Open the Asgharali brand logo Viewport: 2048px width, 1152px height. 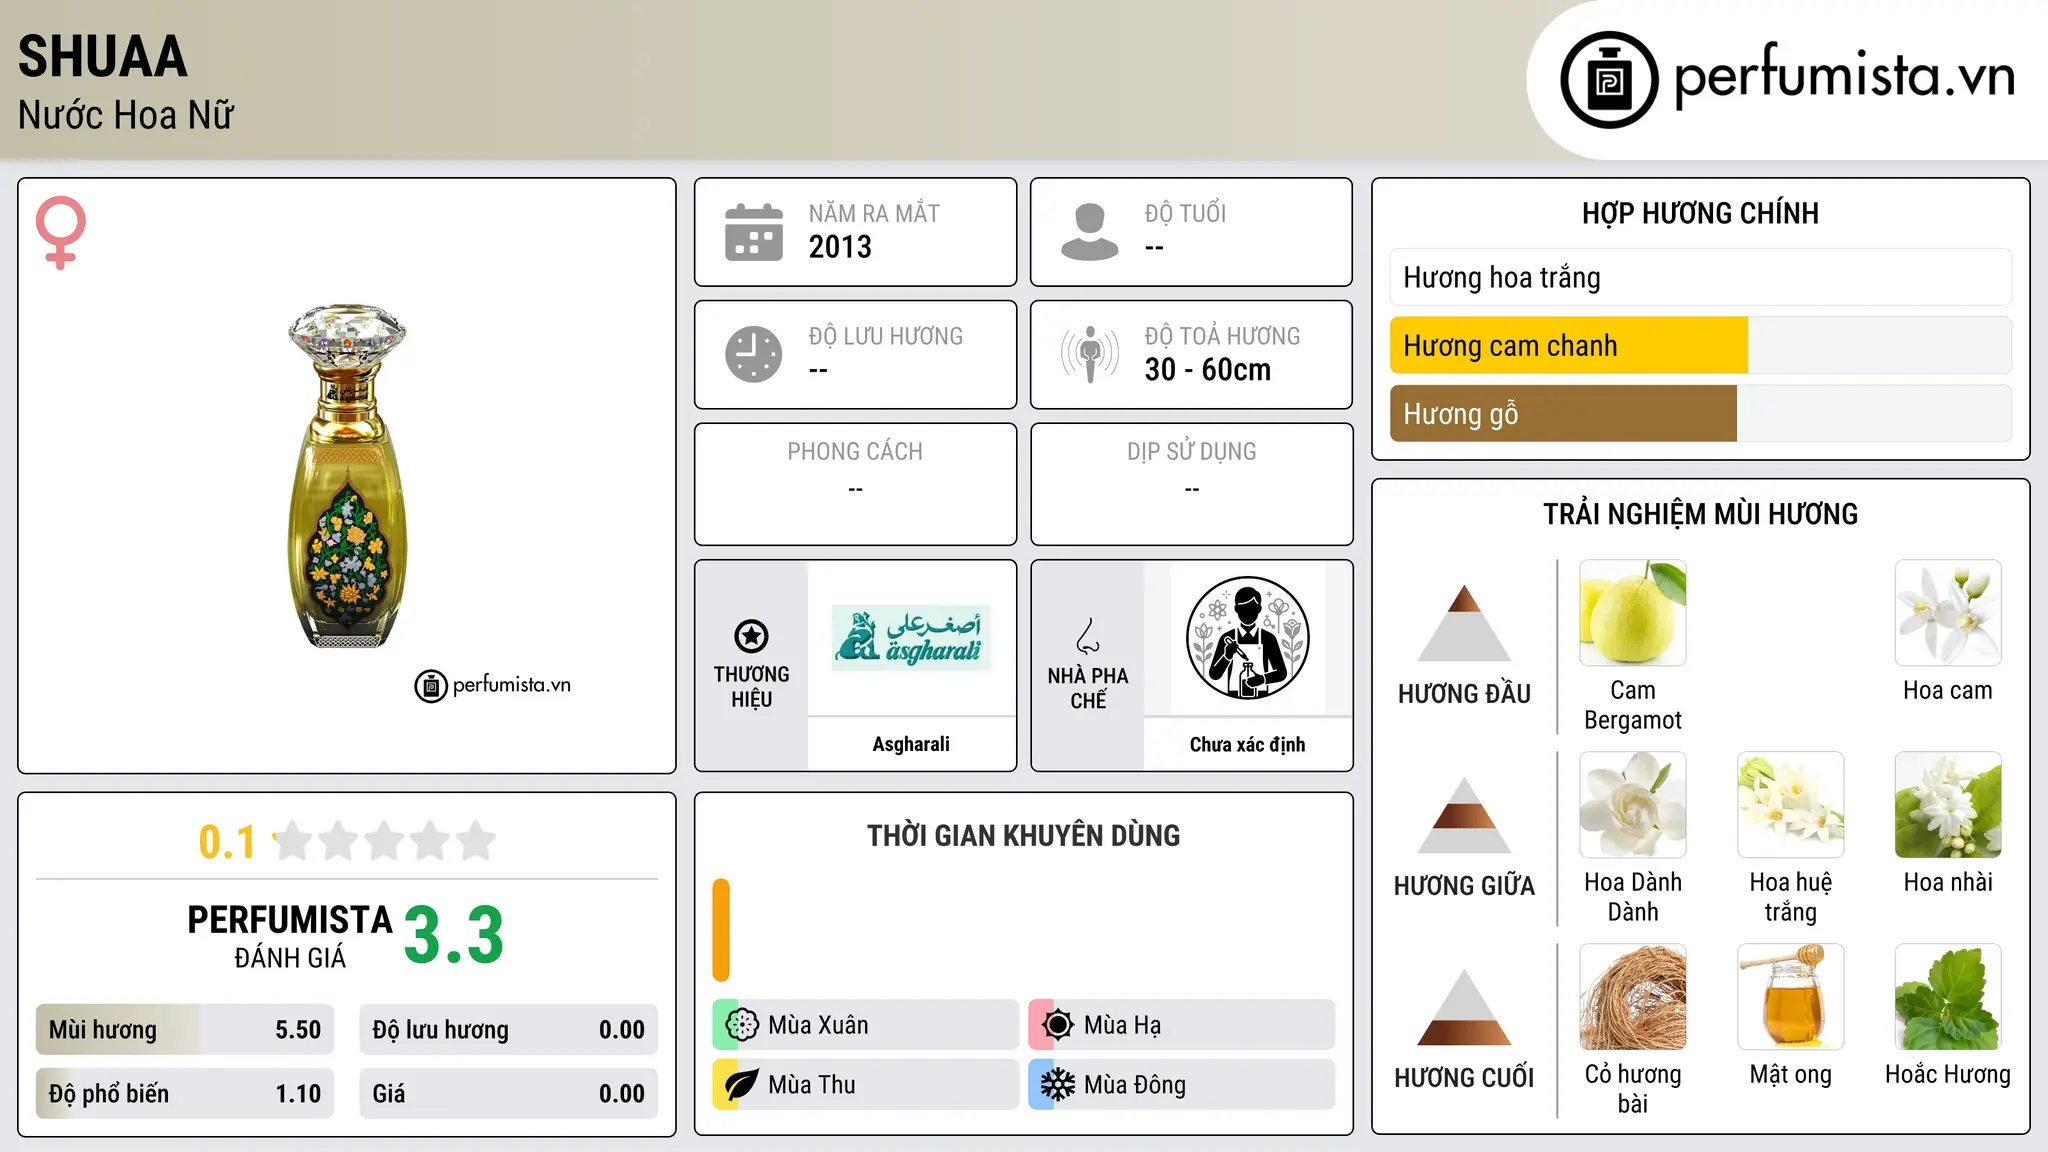(x=911, y=637)
